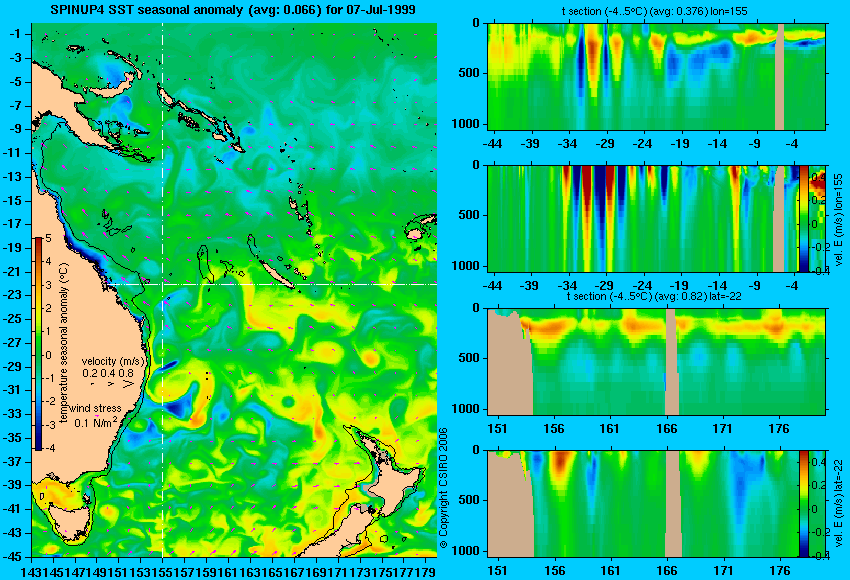Screen dimensions: 850x580
Task: Open the temperature section plot for lon=155
Action: (656, 76)
